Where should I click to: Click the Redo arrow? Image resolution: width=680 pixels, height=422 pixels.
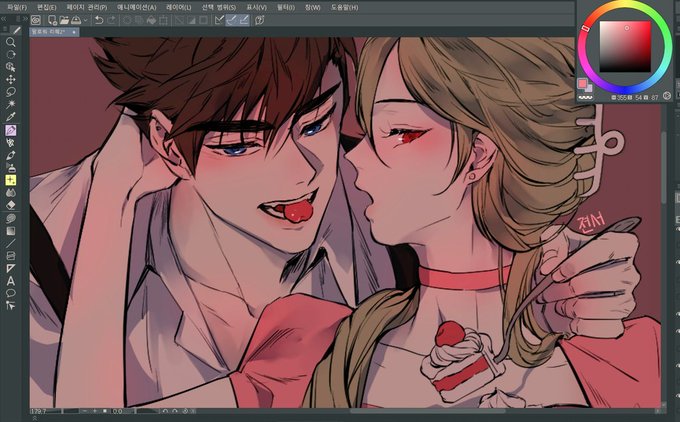[111, 20]
